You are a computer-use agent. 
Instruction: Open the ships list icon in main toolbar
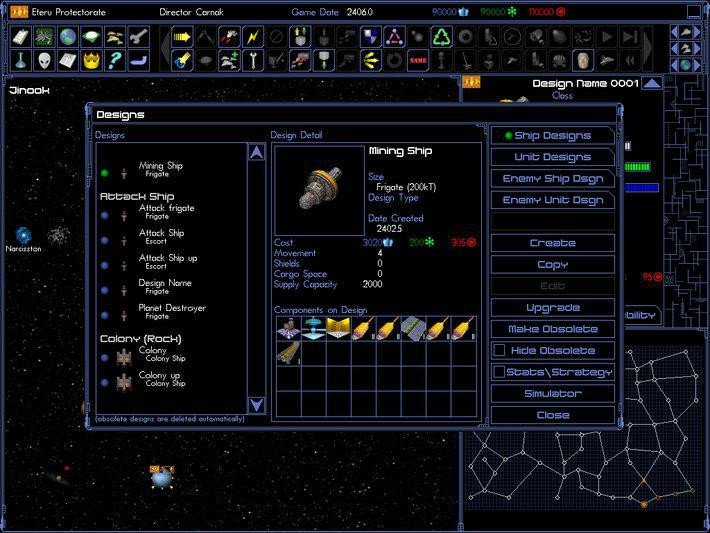[x=115, y=37]
